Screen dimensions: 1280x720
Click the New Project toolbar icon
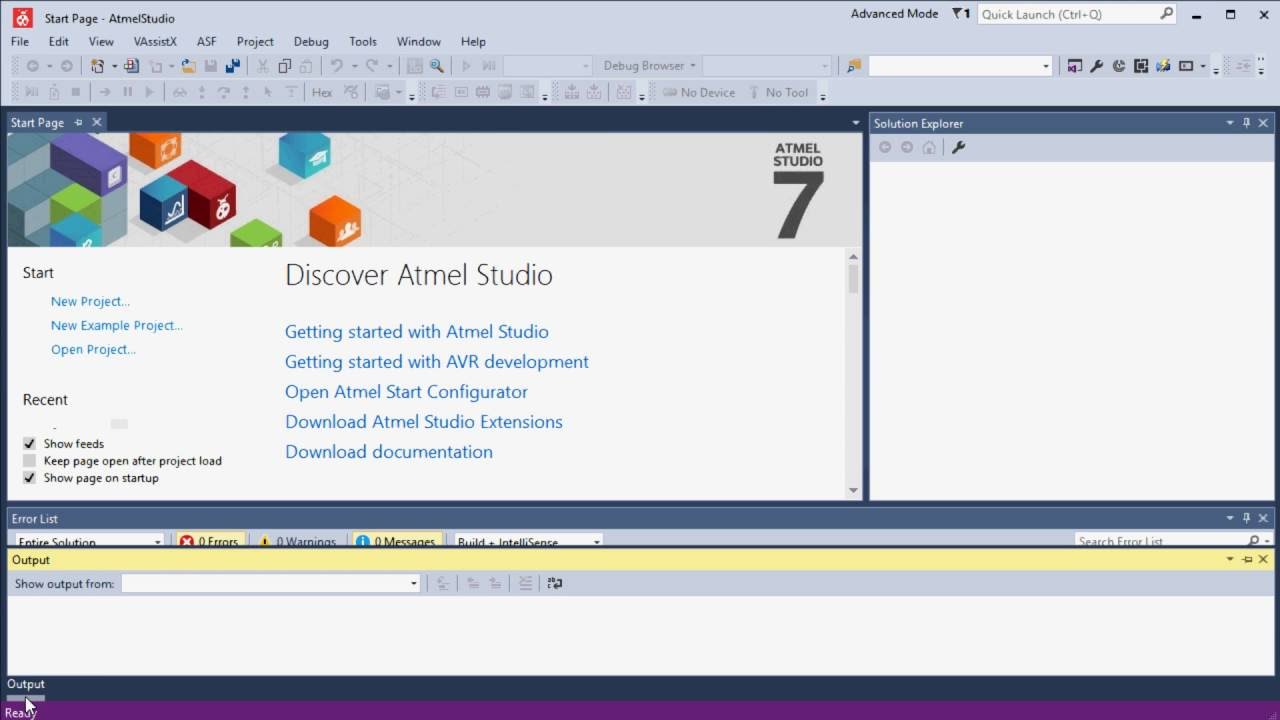click(x=98, y=66)
